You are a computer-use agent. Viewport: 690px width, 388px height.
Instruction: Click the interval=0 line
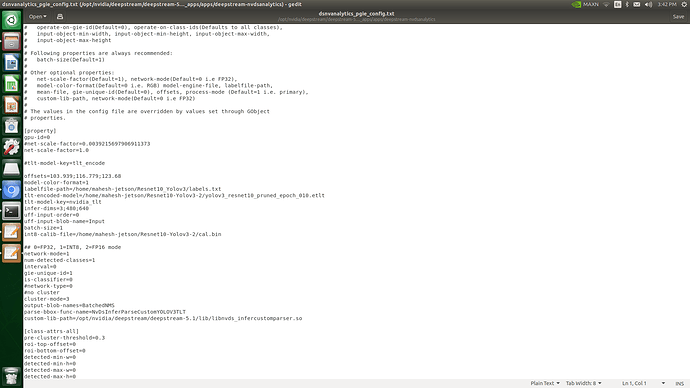[40, 267]
